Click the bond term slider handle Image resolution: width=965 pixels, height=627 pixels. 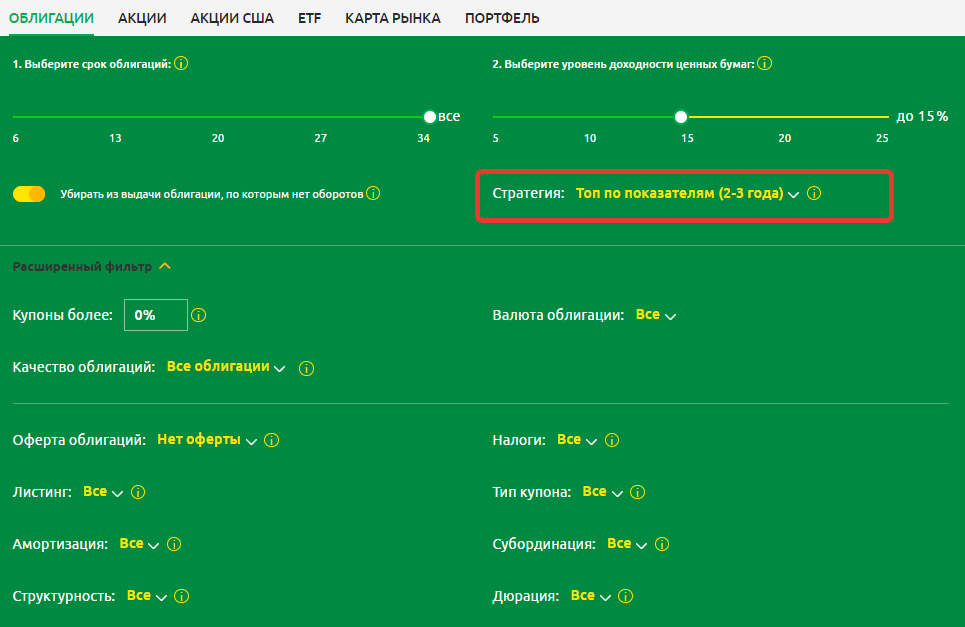click(430, 117)
